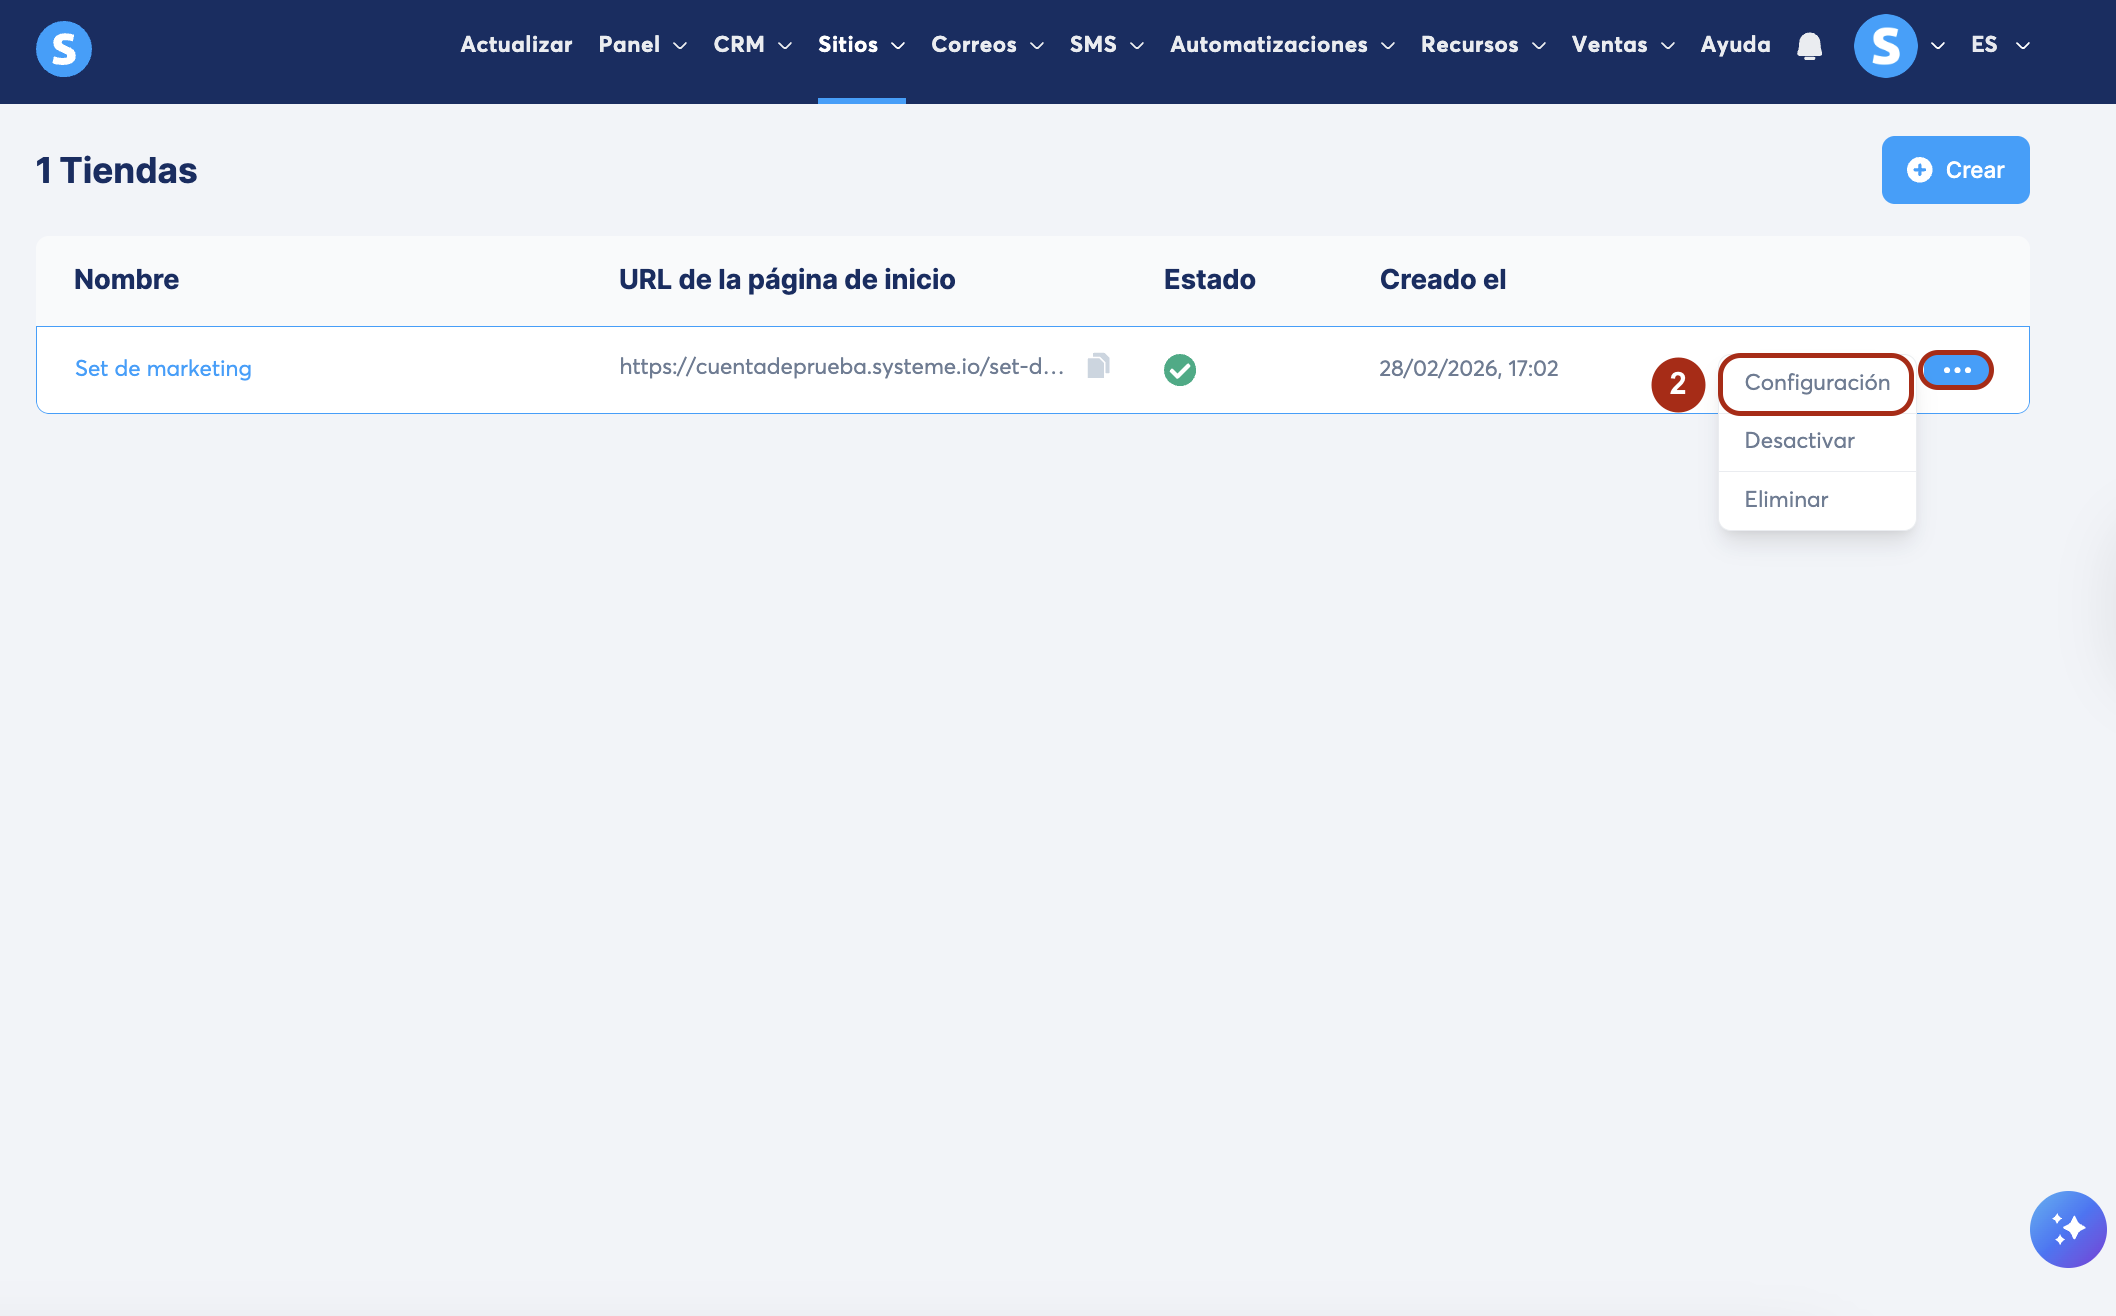
Task: Click the Crear button
Action: (x=1955, y=170)
